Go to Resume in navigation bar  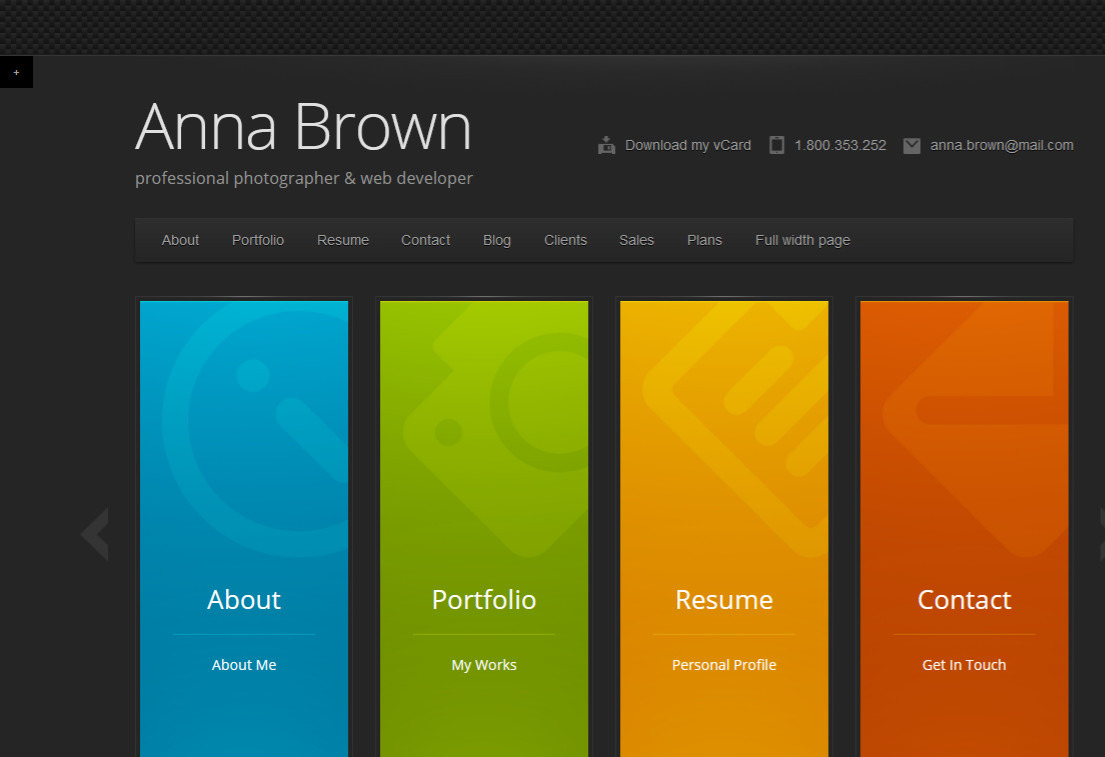pos(343,240)
